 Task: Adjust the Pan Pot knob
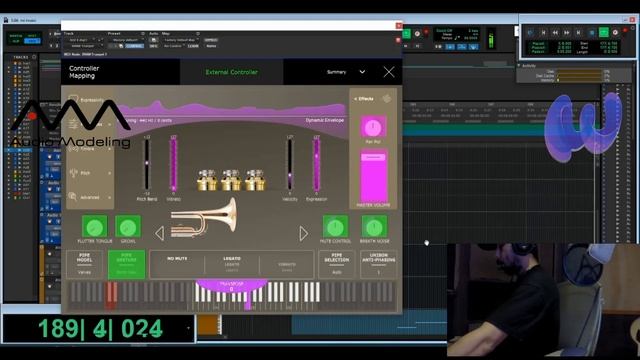click(373, 127)
